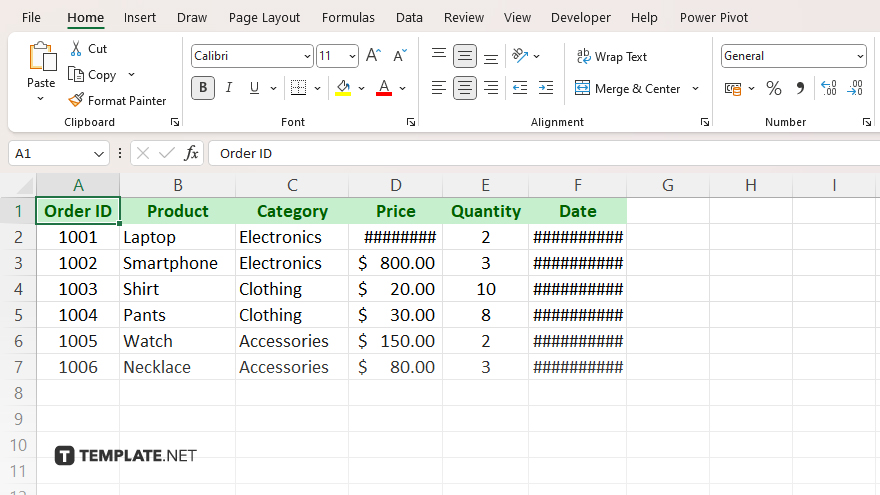Screen dimensions: 880x495
Task: Switch to the Power Pivot tab
Action: tap(714, 17)
